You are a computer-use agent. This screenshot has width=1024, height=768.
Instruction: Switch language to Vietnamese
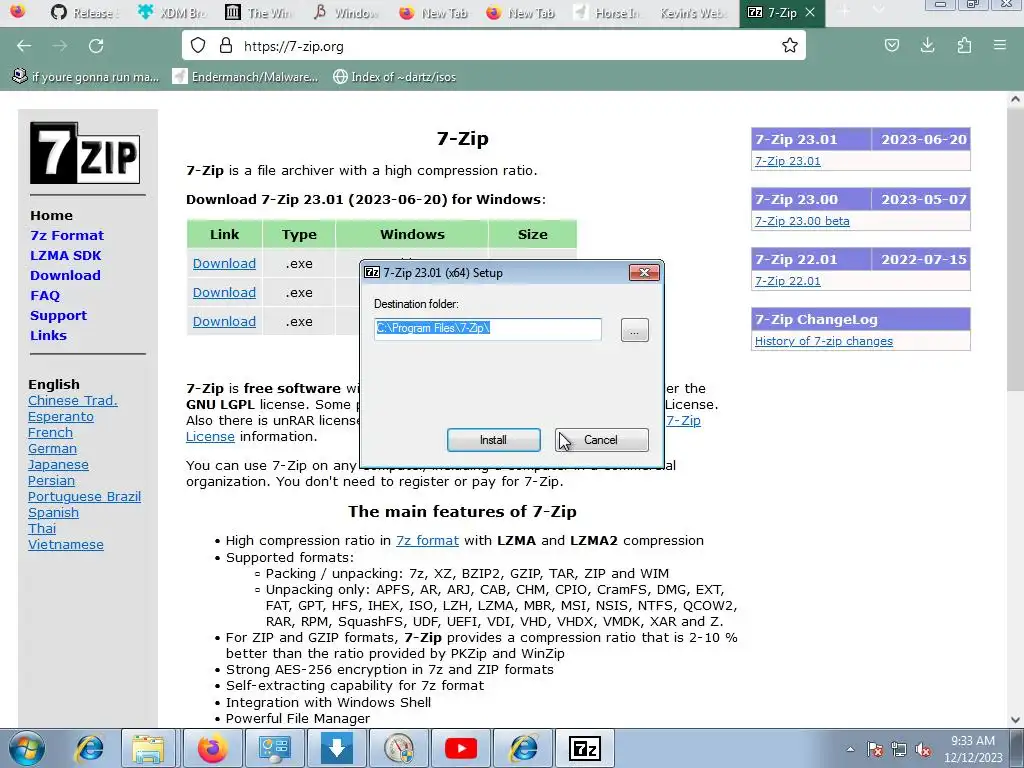point(65,545)
